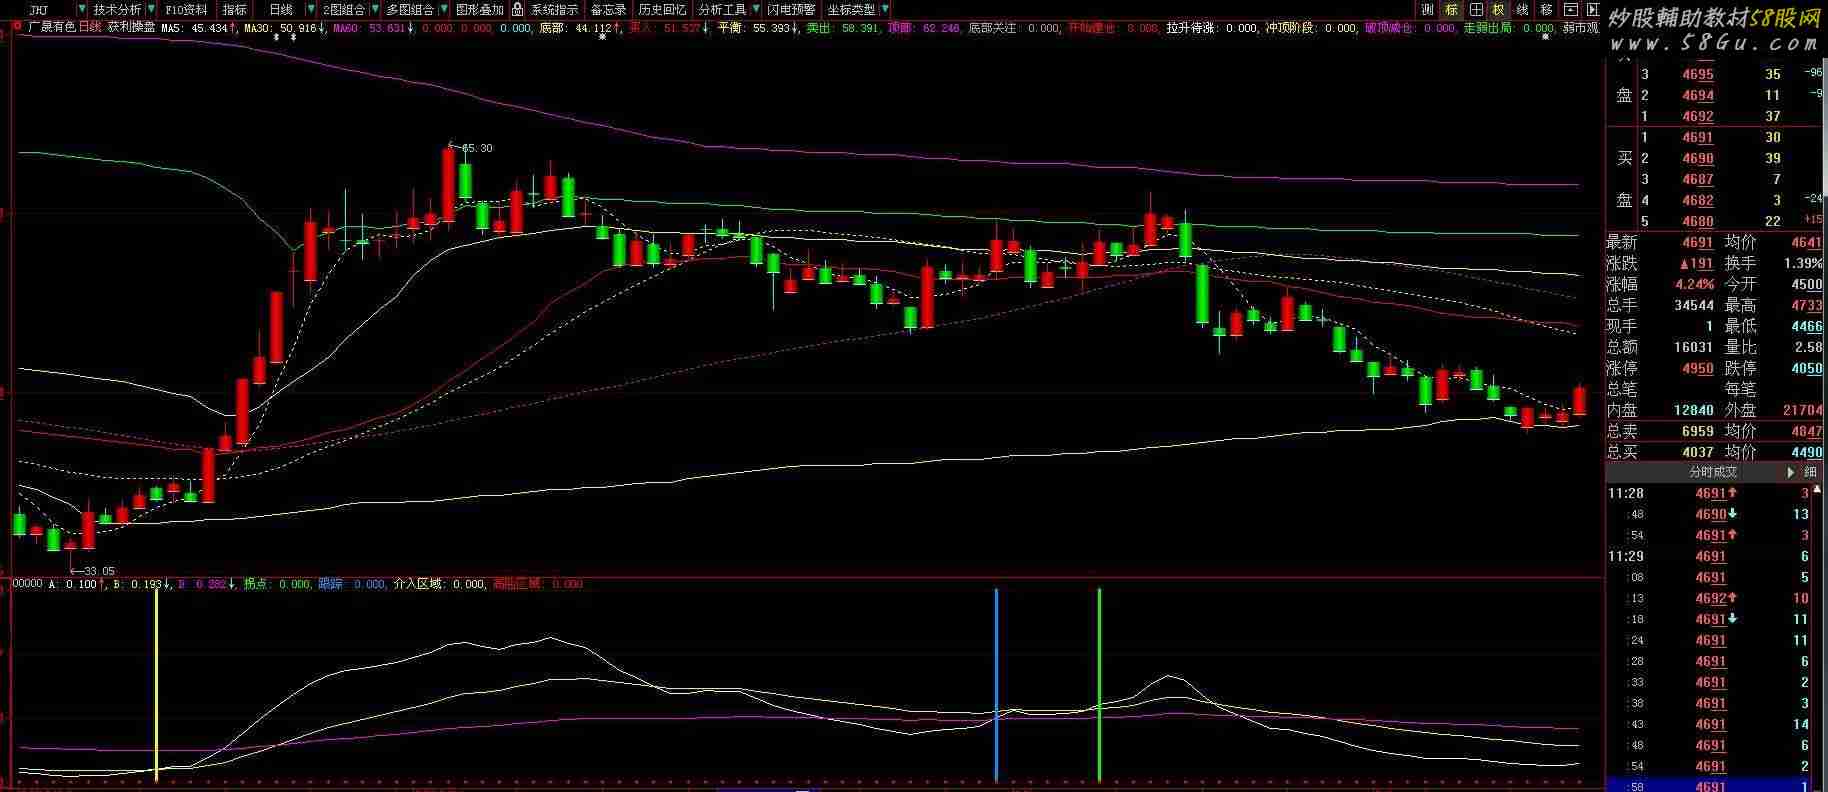The width and height of the screenshot is (1828, 792).
Task: Click the 介入区域 indicator label
Action: pyautogui.click(x=418, y=584)
